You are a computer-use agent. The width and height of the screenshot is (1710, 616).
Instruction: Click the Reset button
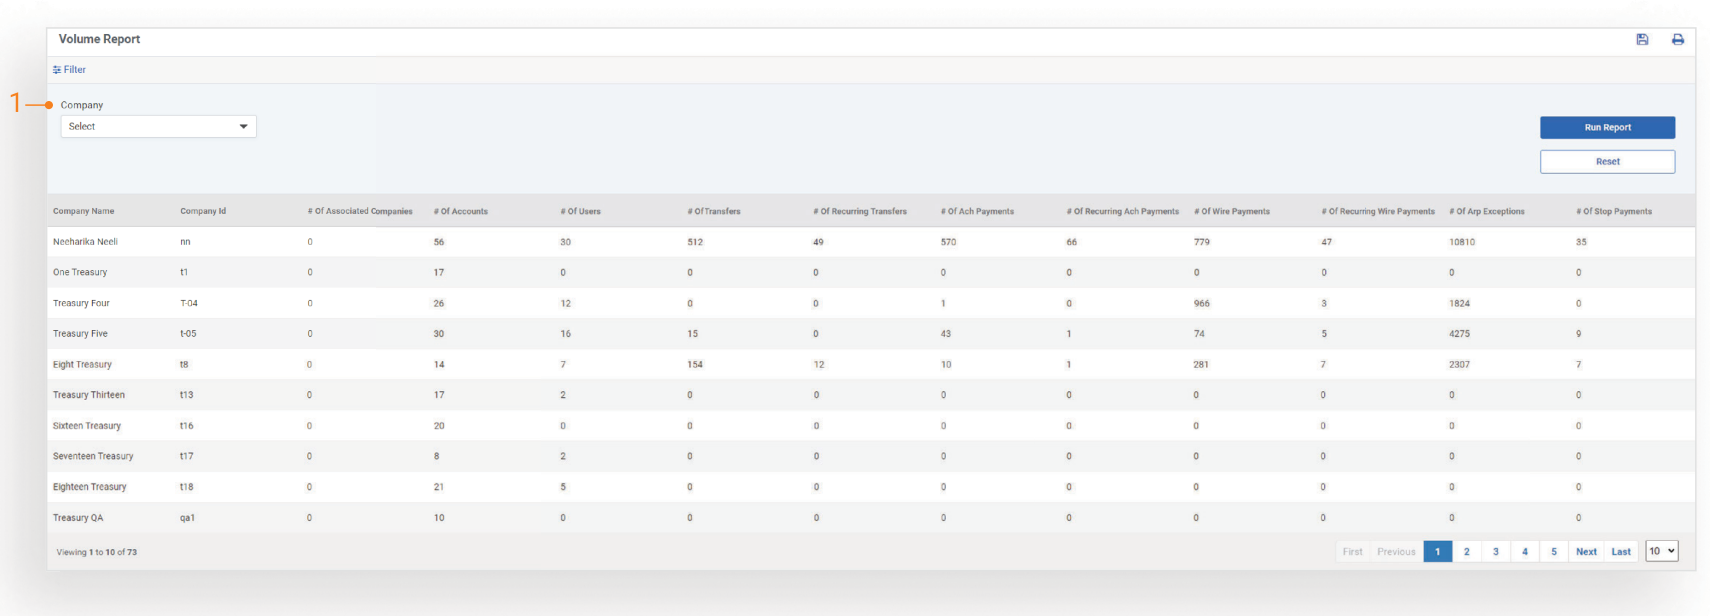coord(1607,162)
